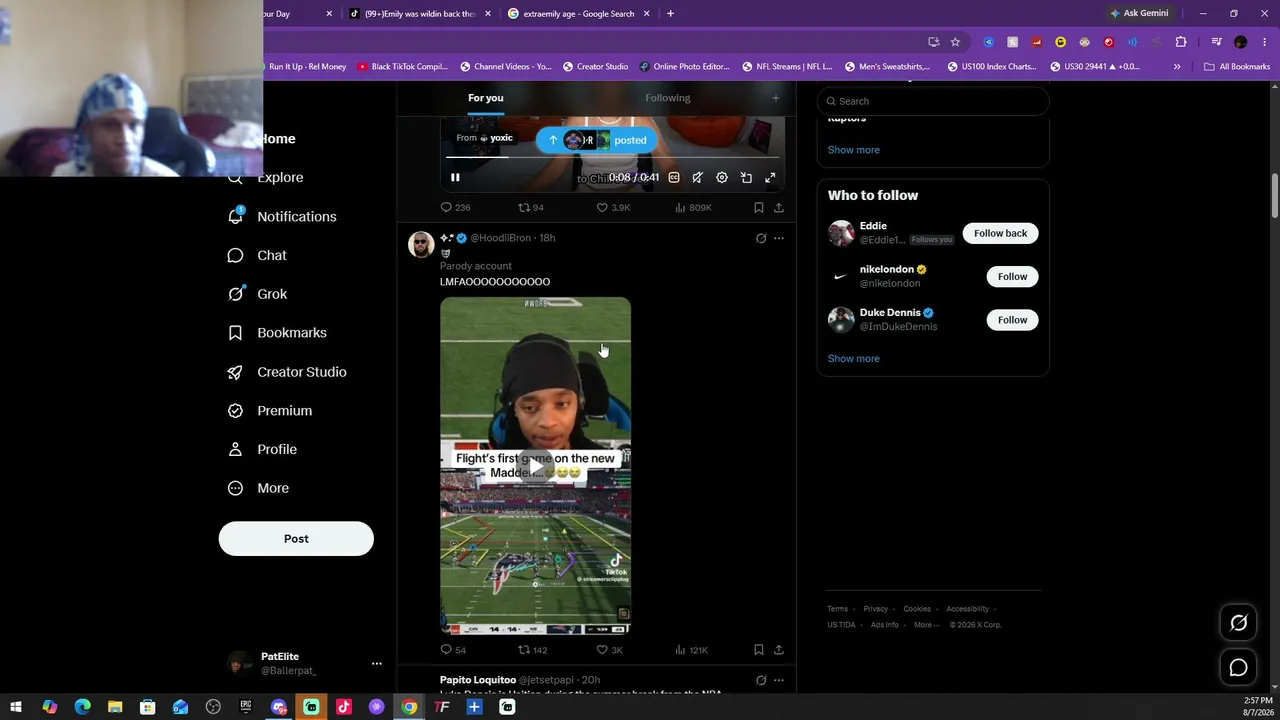The height and width of the screenshot is (720, 1280).
Task: Bookmark this page with star icon
Action: pyautogui.click(x=955, y=42)
